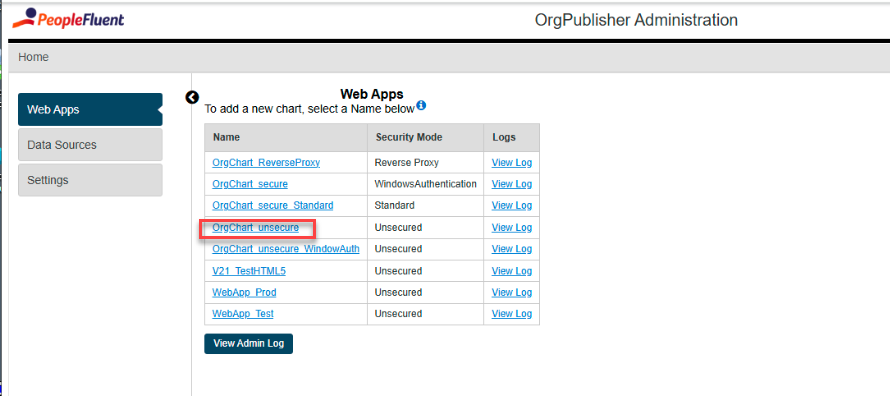Open the WebApp_Prod link
The height and width of the screenshot is (396, 890).
[244, 293]
